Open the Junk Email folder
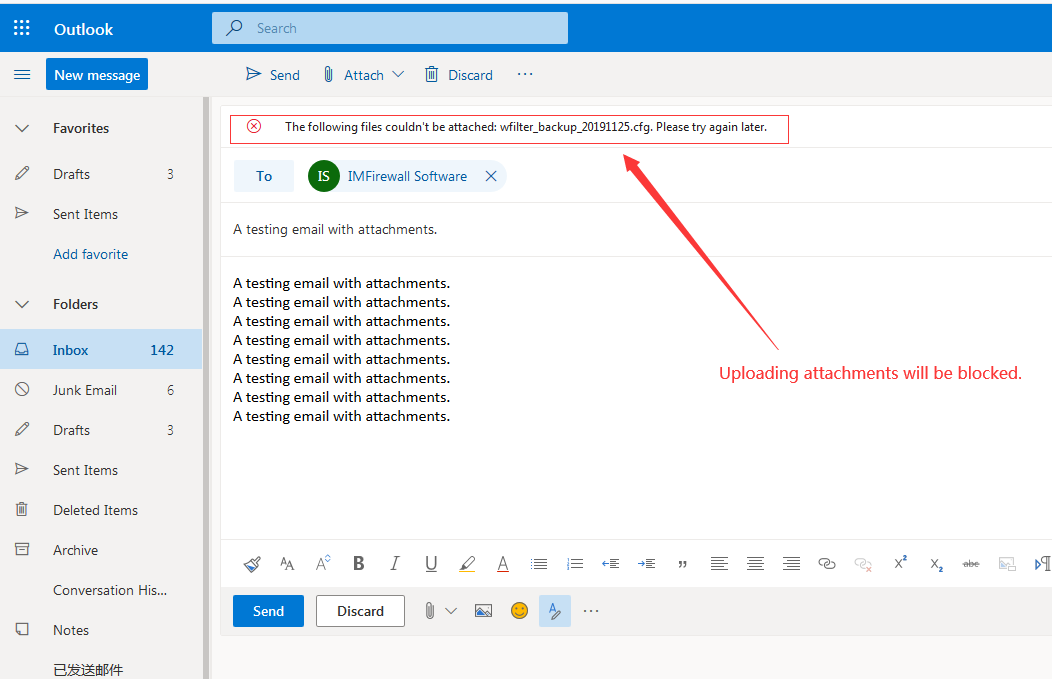This screenshot has height=679, width=1052. (x=101, y=390)
